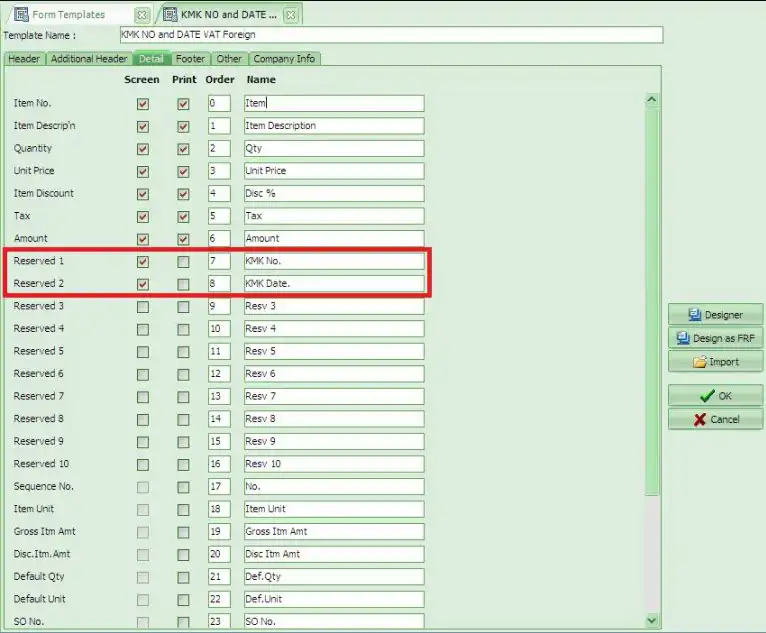Select the Footer tab

(190, 59)
